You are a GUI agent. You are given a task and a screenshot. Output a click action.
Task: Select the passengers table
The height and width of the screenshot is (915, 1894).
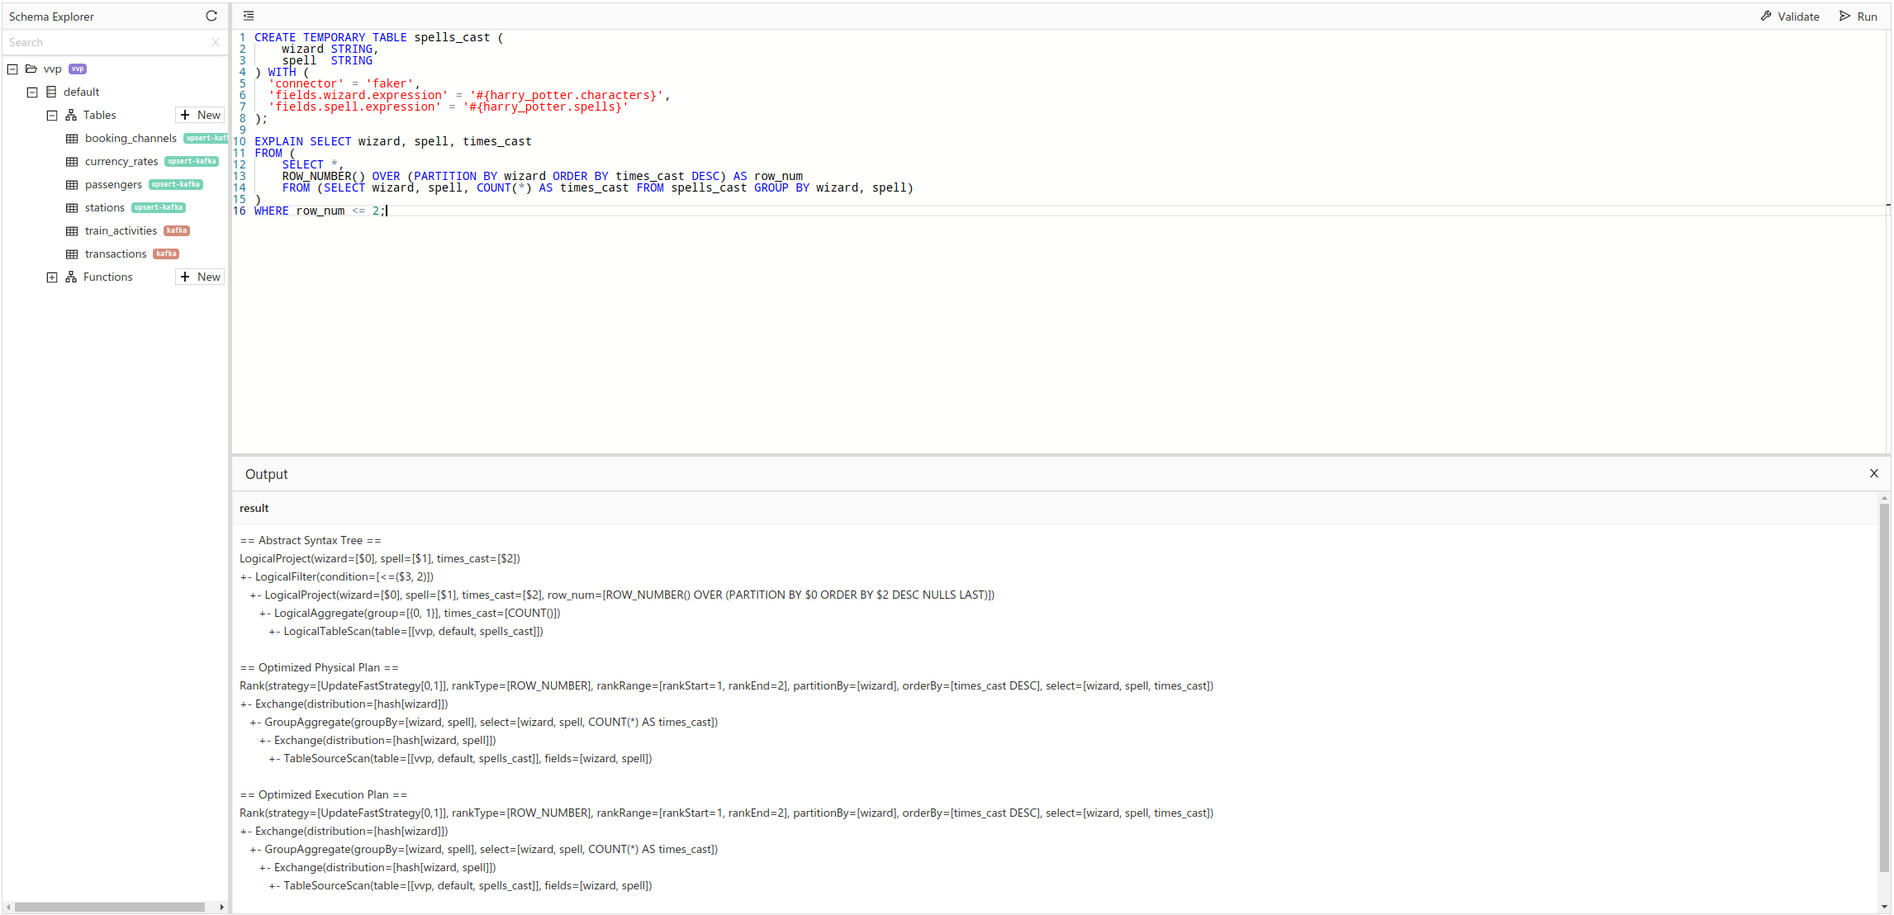point(113,184)
